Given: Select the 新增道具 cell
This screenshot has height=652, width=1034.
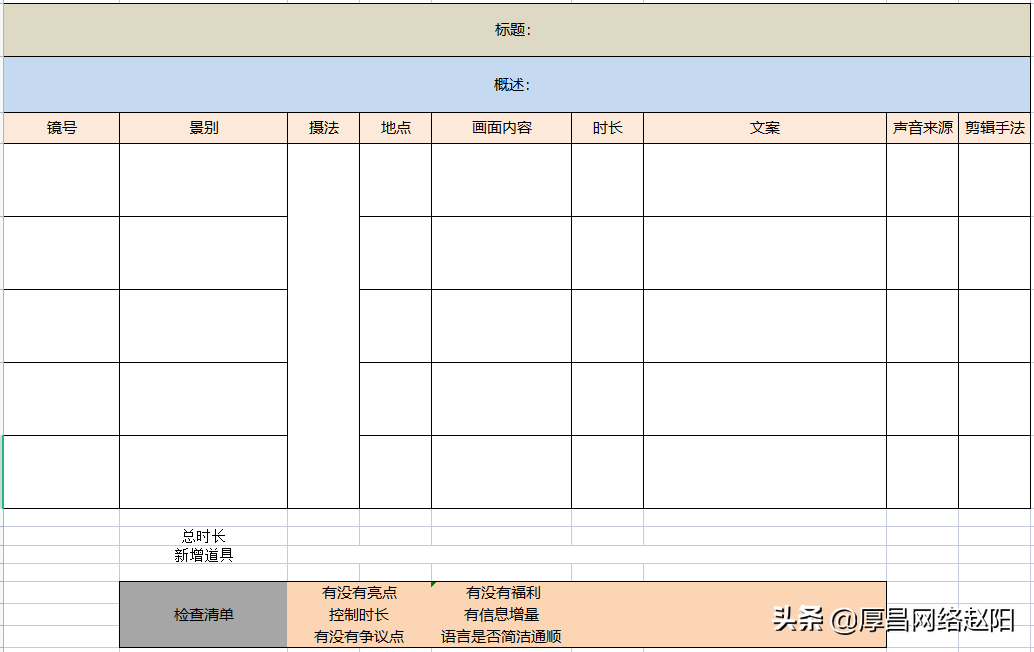Looking at the screenshot, I should point(203,555).
